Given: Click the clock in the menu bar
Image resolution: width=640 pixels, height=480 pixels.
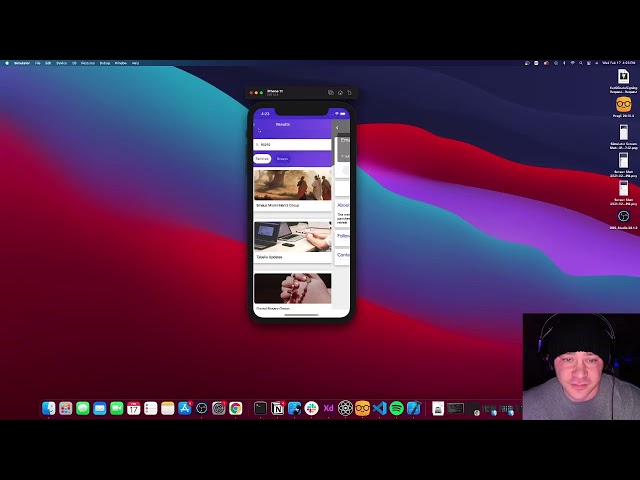Looking at the screenshot, I should 618,63.
